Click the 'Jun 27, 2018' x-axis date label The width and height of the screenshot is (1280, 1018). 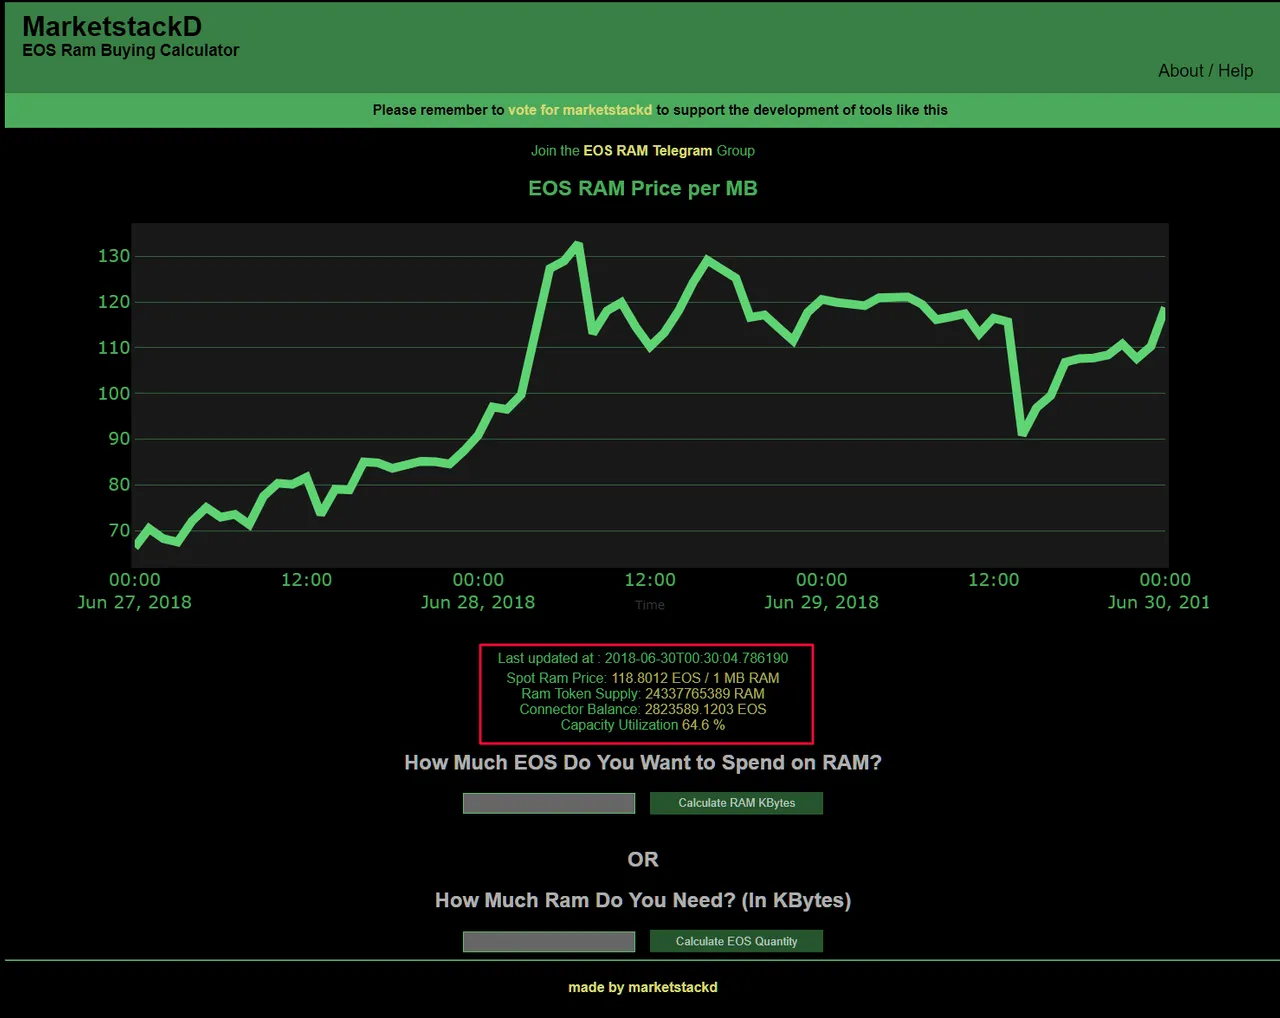[x=134, y=602]
